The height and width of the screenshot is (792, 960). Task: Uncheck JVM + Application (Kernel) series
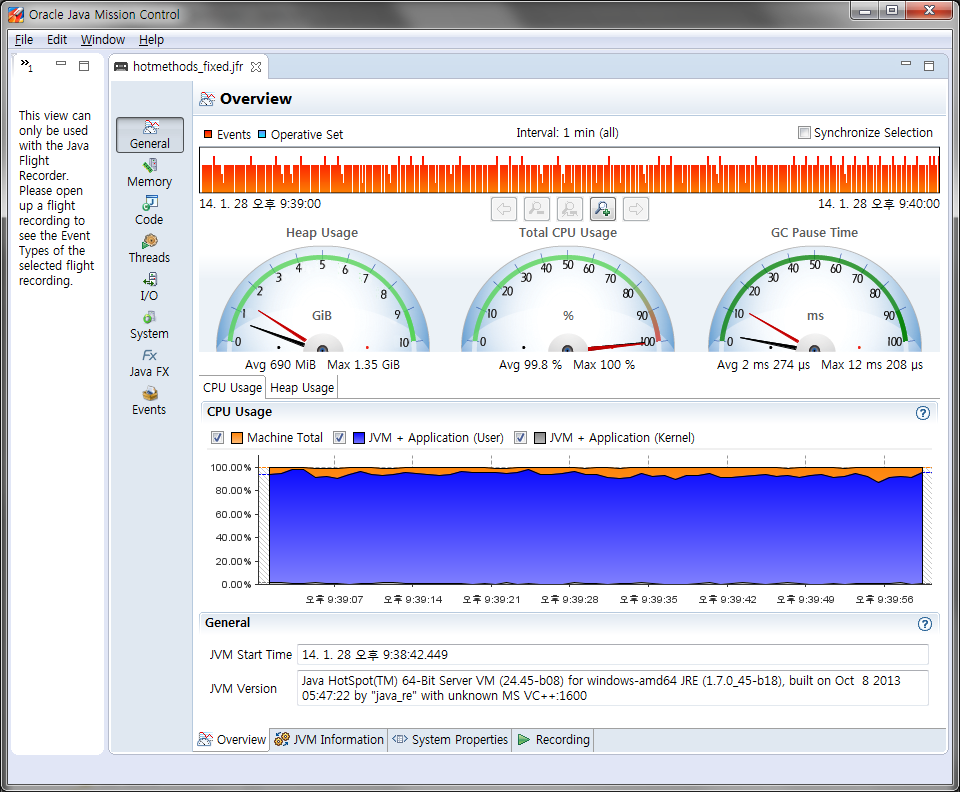point(520,438)
